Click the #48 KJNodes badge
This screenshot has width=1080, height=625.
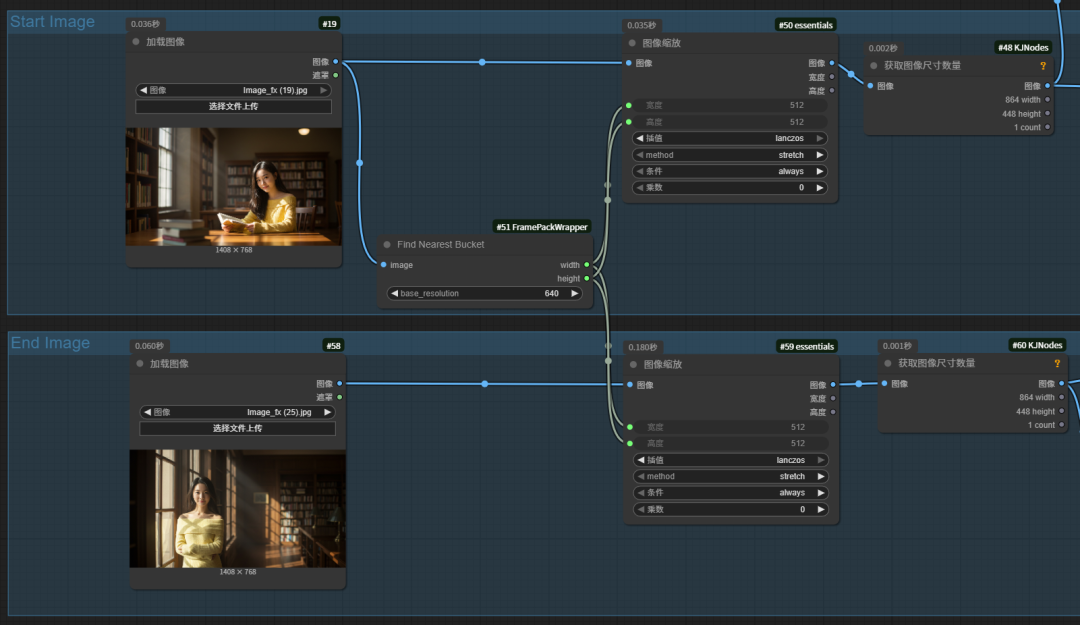(1023, 48)
